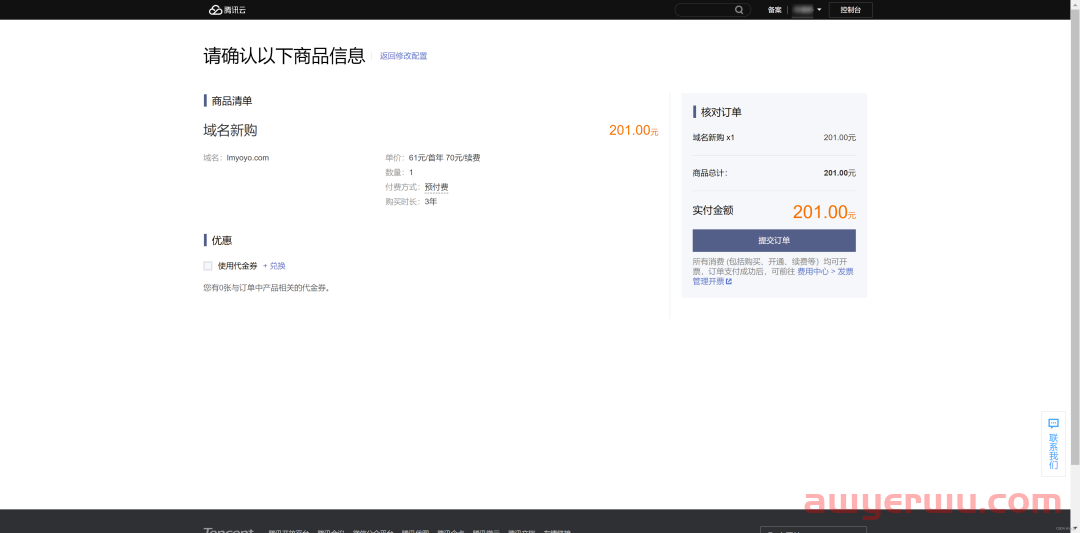This screenshot has height=533, width=1080.
Task: Open the 控制台 console button
Action: pyautogui.click(x=851, y=10)
